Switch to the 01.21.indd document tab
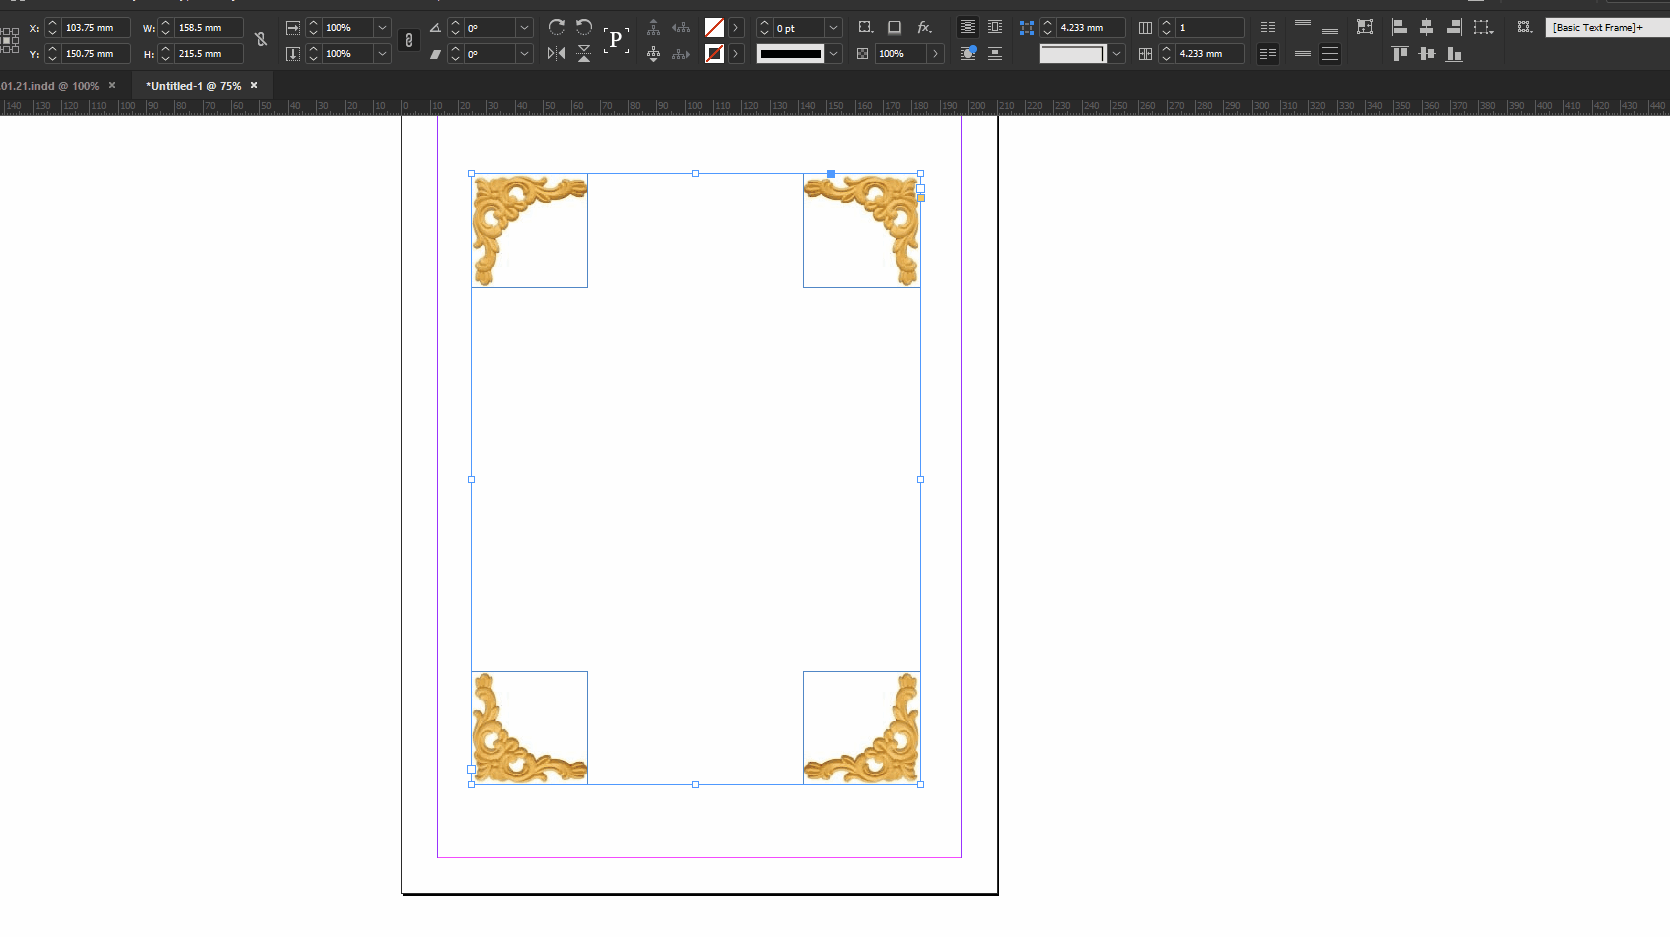Screen dimensions: 1670x937 point(50,86)
